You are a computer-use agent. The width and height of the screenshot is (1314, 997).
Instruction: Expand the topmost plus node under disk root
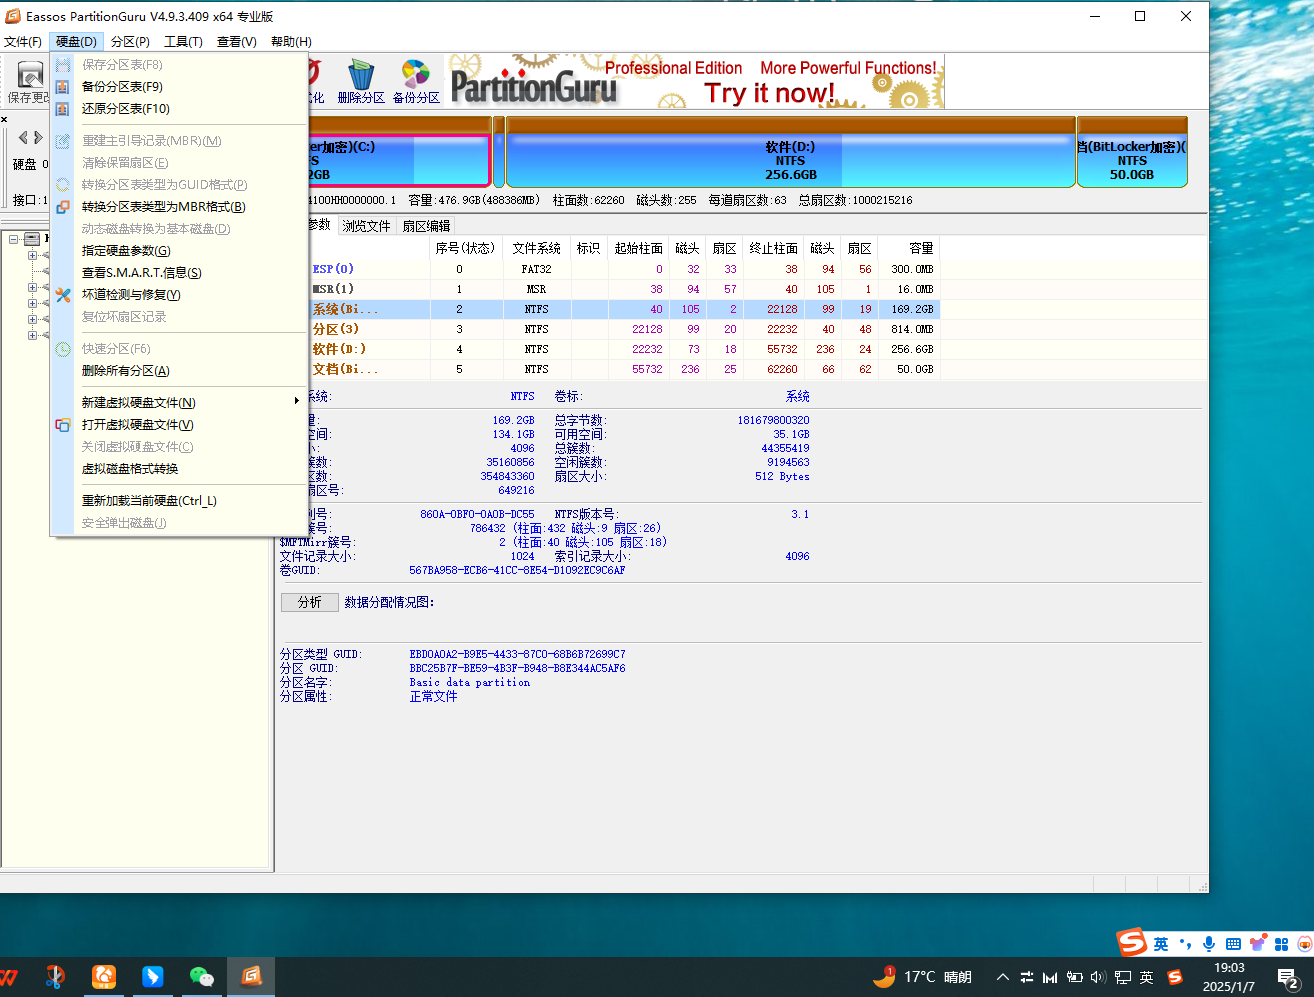pos(32,255)
